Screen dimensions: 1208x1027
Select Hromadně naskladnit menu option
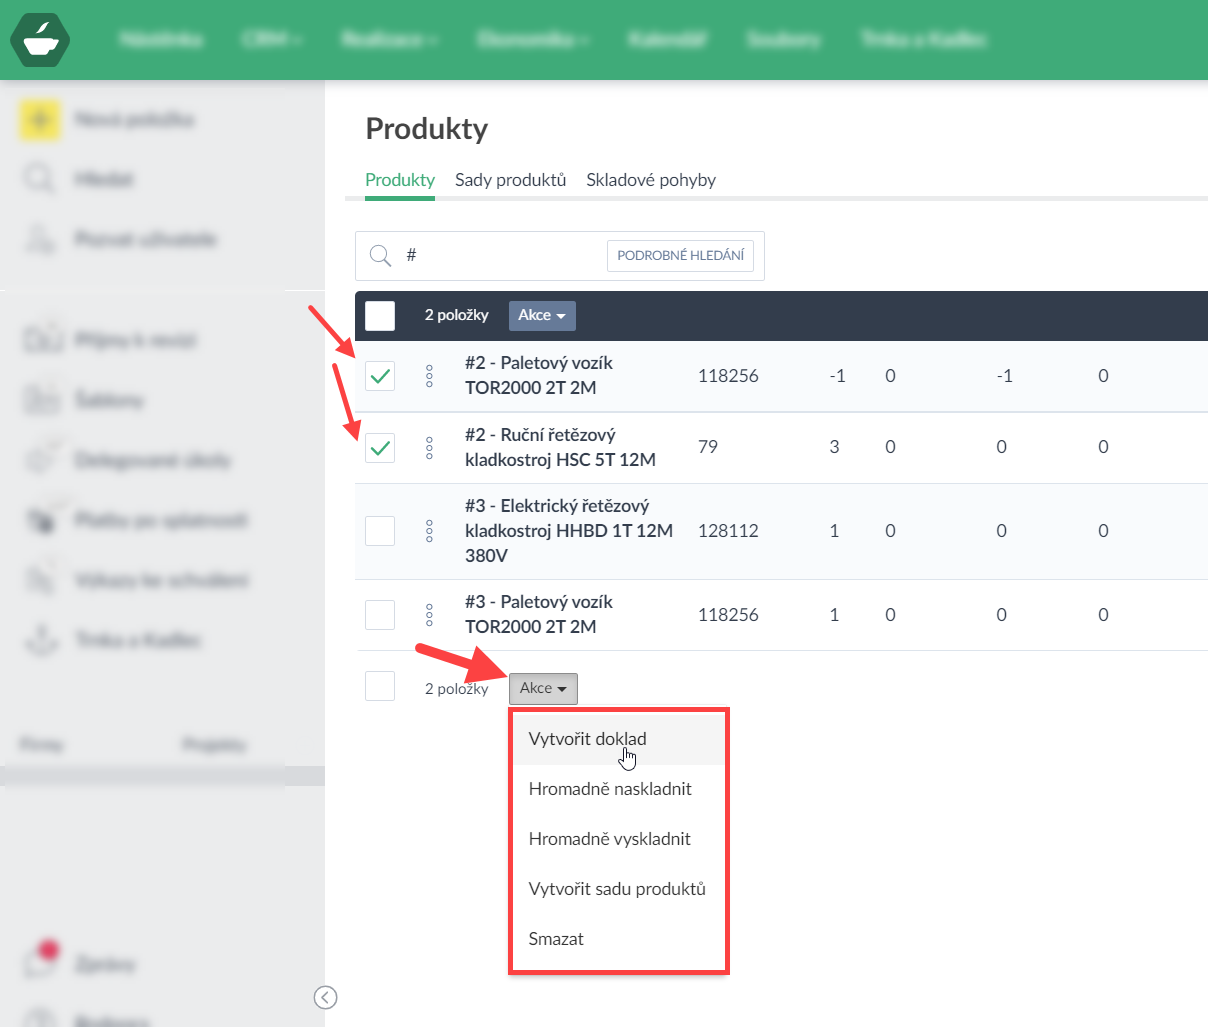[x=610, y=789]
